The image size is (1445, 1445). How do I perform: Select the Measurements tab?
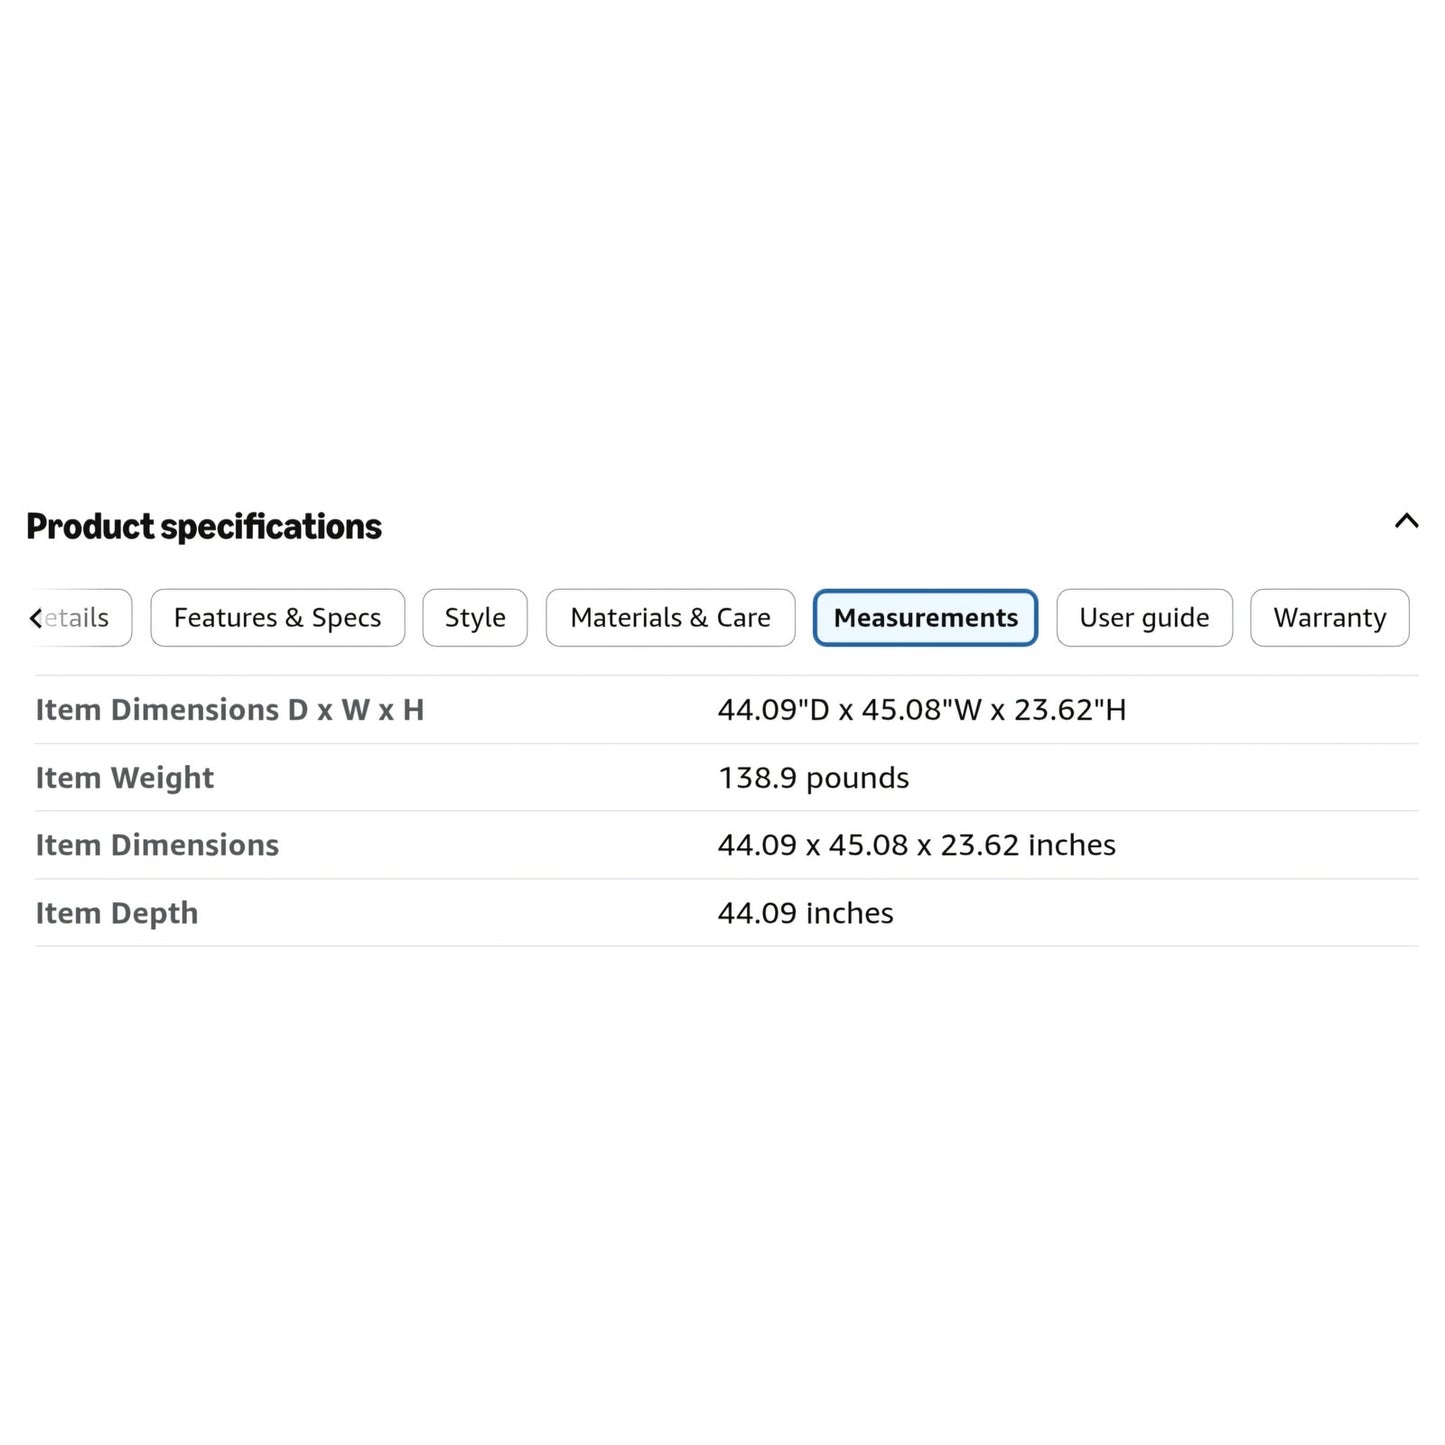(926, 618)
